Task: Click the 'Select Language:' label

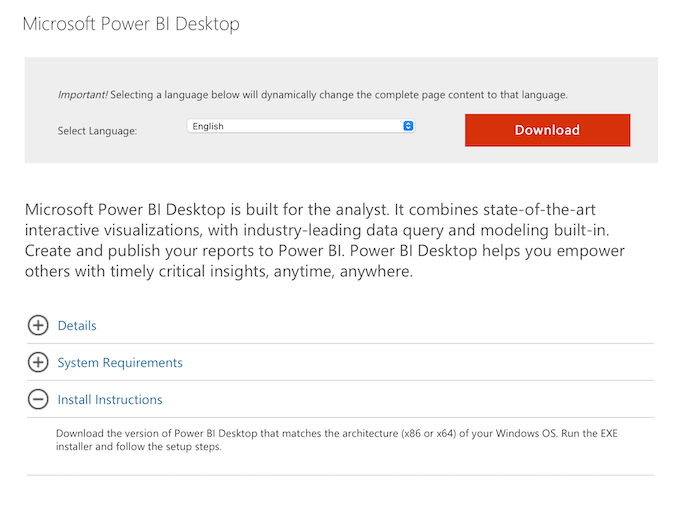Action: [97, 131]
